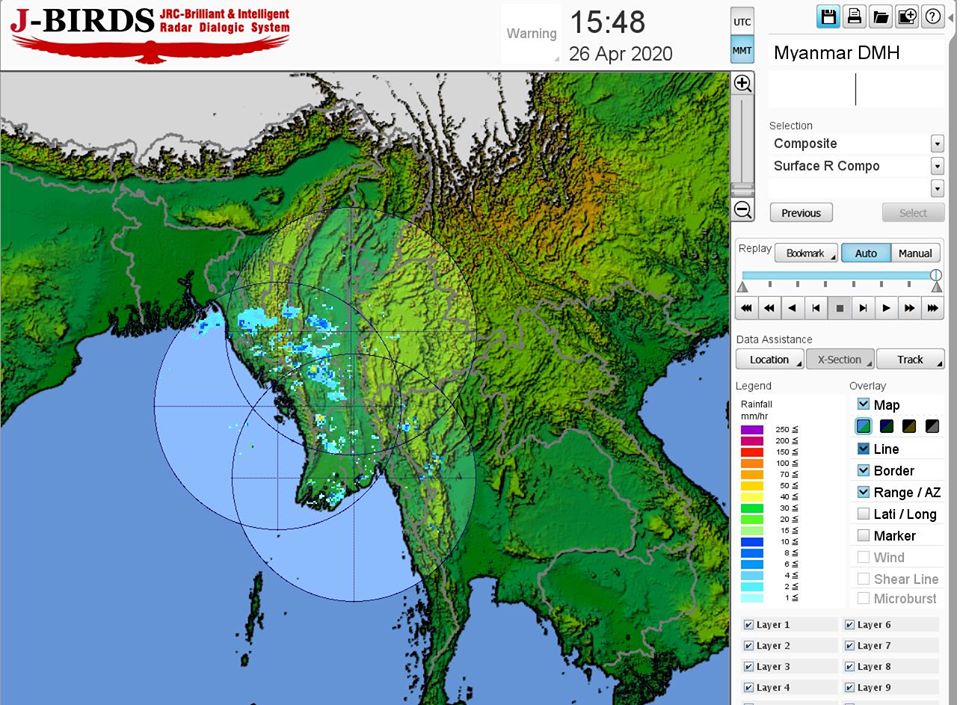Switch replay mode to Manual
This screenshot has height=705, width=960.
[915, 254]
